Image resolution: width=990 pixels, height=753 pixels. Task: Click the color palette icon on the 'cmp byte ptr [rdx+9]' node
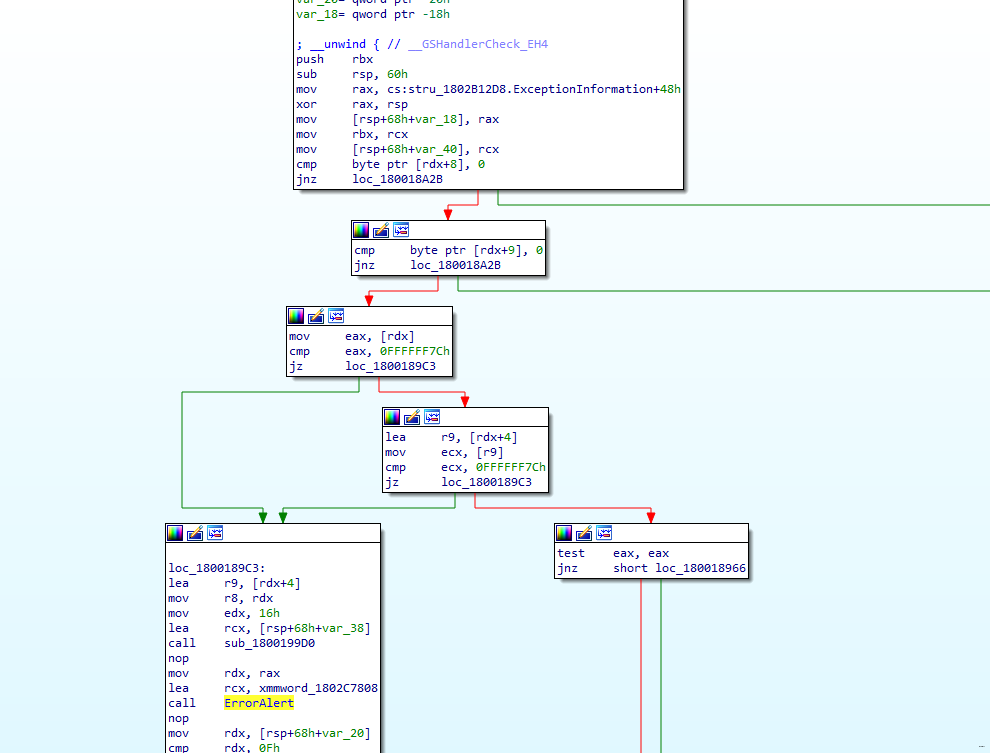click(x=361, y=230)
